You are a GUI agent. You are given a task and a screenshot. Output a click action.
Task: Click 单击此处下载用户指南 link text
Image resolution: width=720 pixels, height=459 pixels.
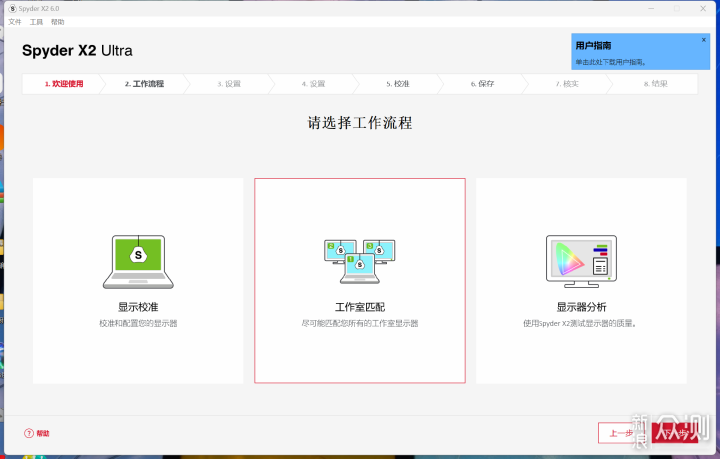click(611, 62)
